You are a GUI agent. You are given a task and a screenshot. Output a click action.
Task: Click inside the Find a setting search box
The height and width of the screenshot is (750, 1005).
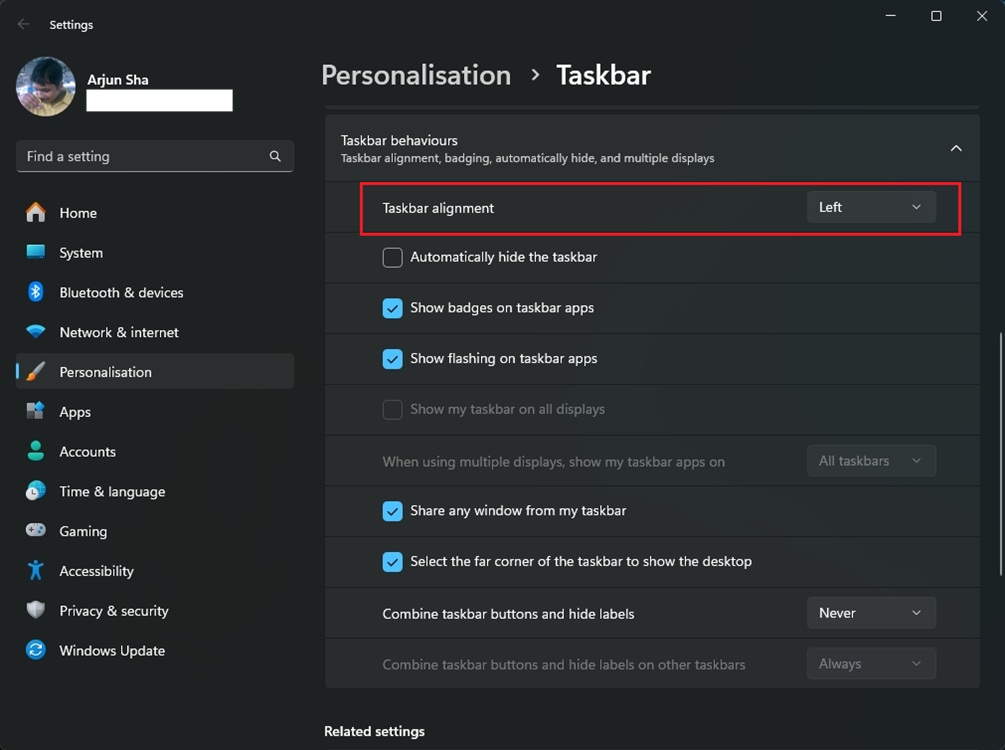click(x=155, y=156)
